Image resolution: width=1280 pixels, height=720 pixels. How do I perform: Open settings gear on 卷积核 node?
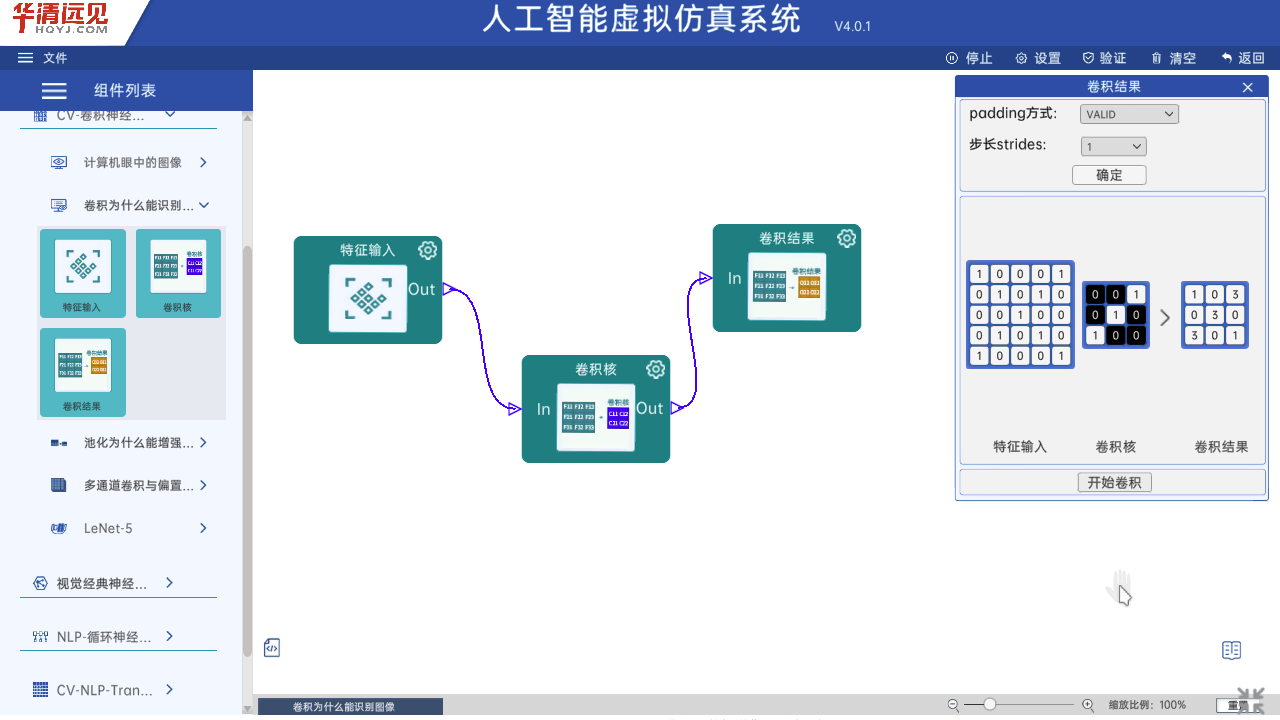click(655, 369)
